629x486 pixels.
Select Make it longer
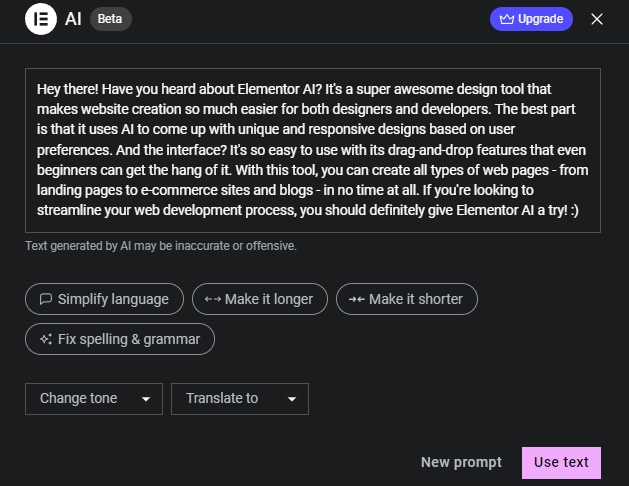click(259, 299)
